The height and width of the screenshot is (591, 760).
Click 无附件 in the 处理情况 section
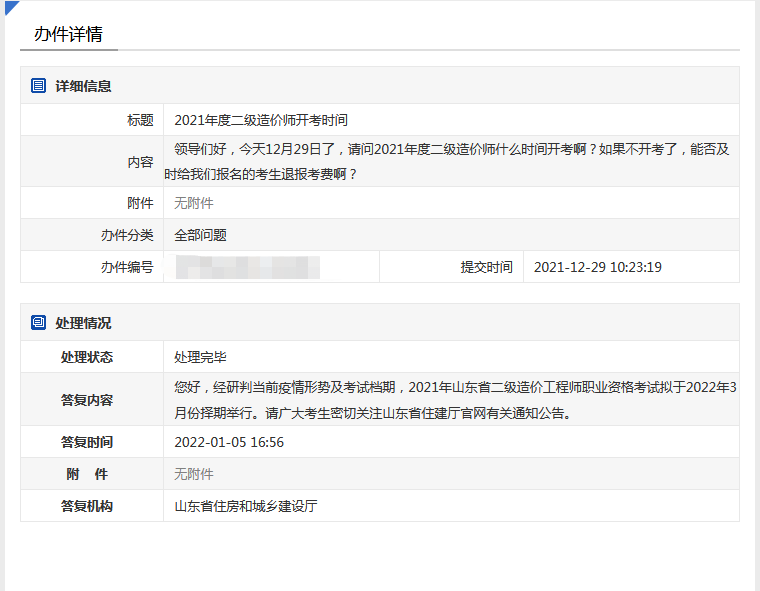[193, 474]
